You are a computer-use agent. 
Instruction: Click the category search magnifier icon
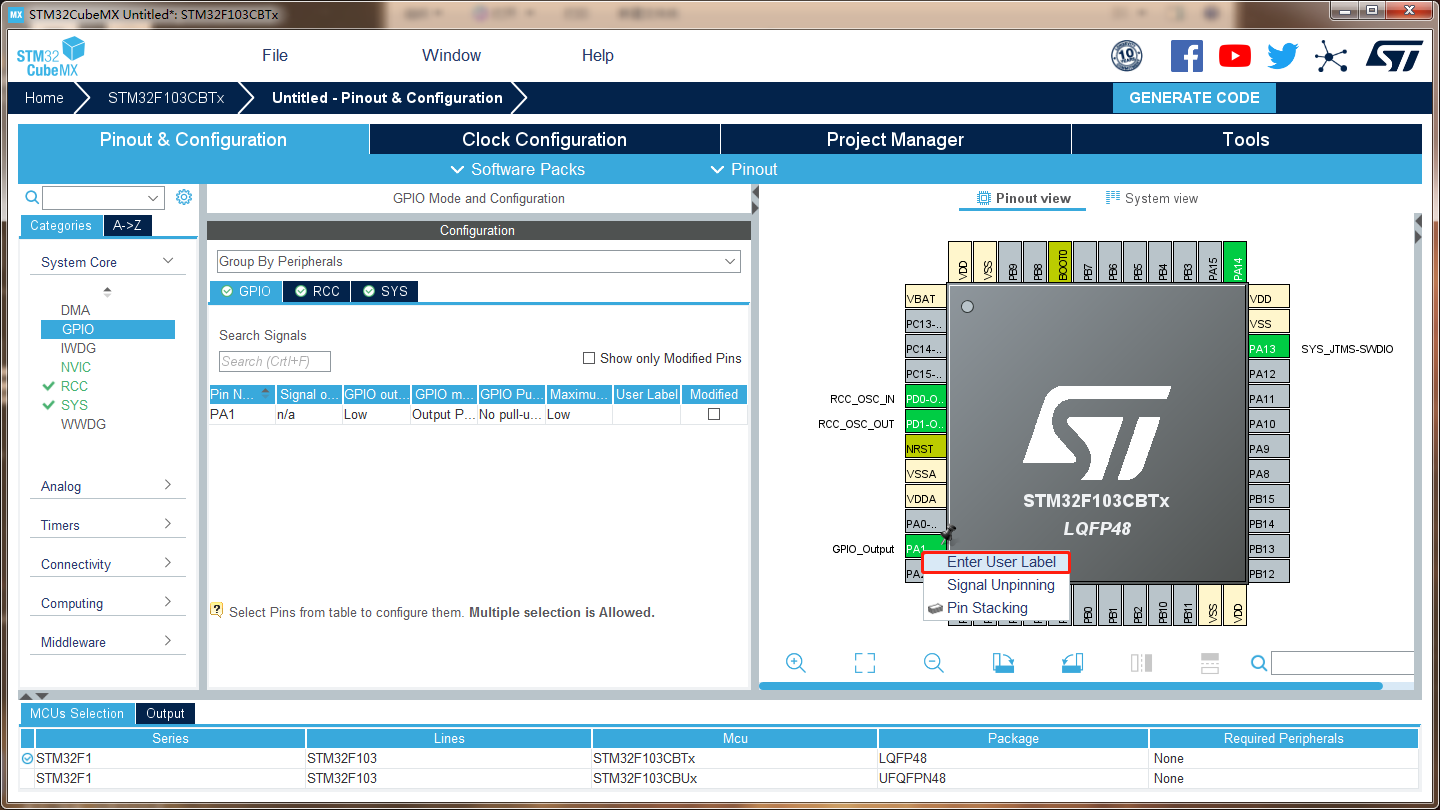coord(32,198)
